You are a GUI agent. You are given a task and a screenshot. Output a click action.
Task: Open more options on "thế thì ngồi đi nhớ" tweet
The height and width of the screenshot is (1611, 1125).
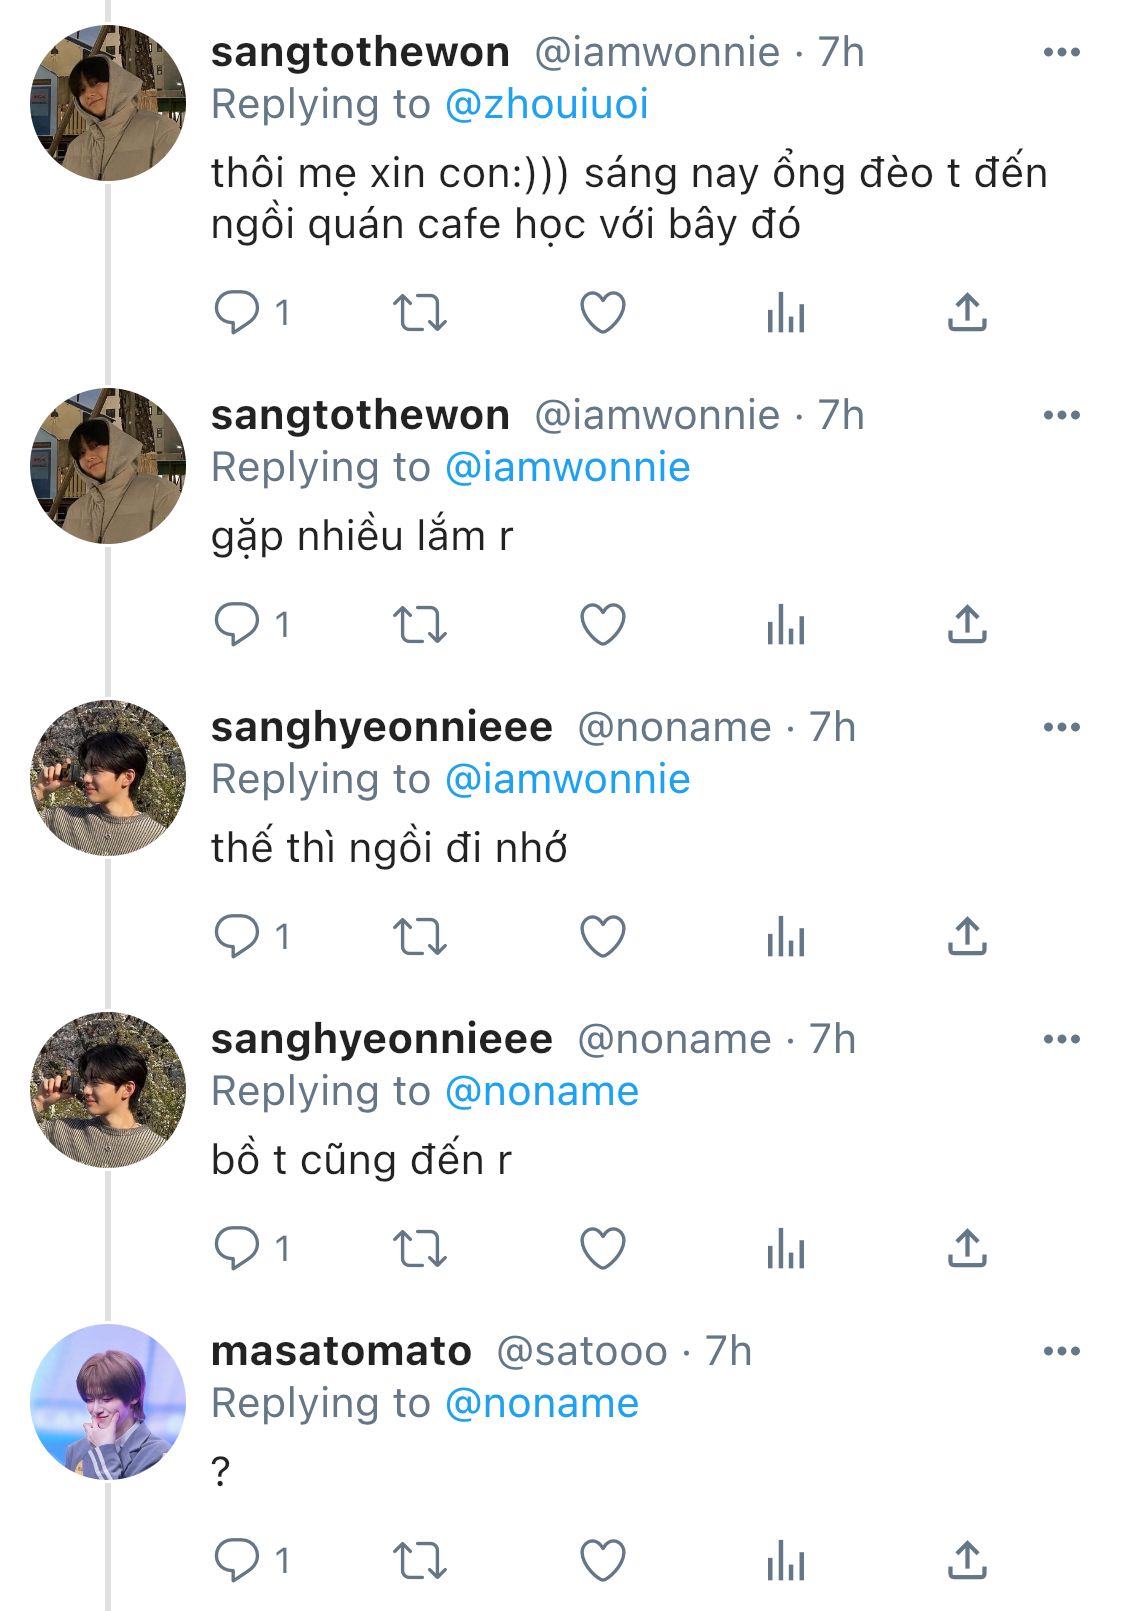pos(1061,727)
